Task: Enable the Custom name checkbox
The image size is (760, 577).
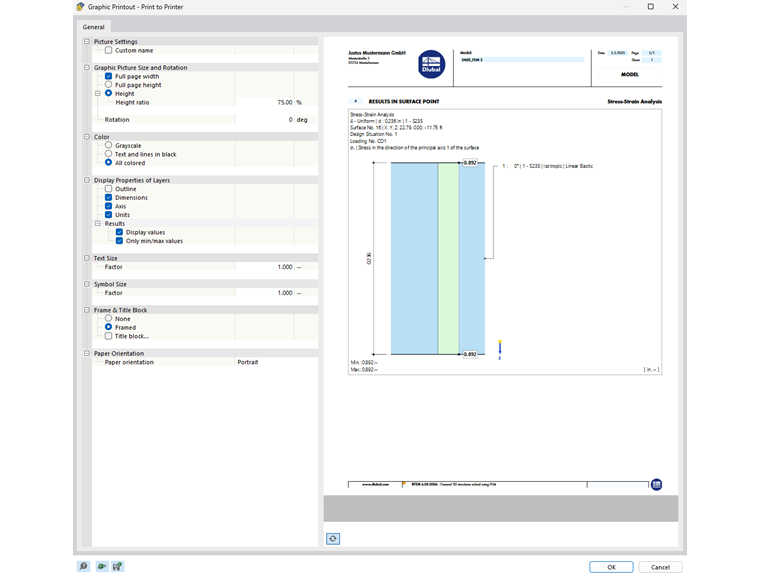Action: tap(109, 50)
